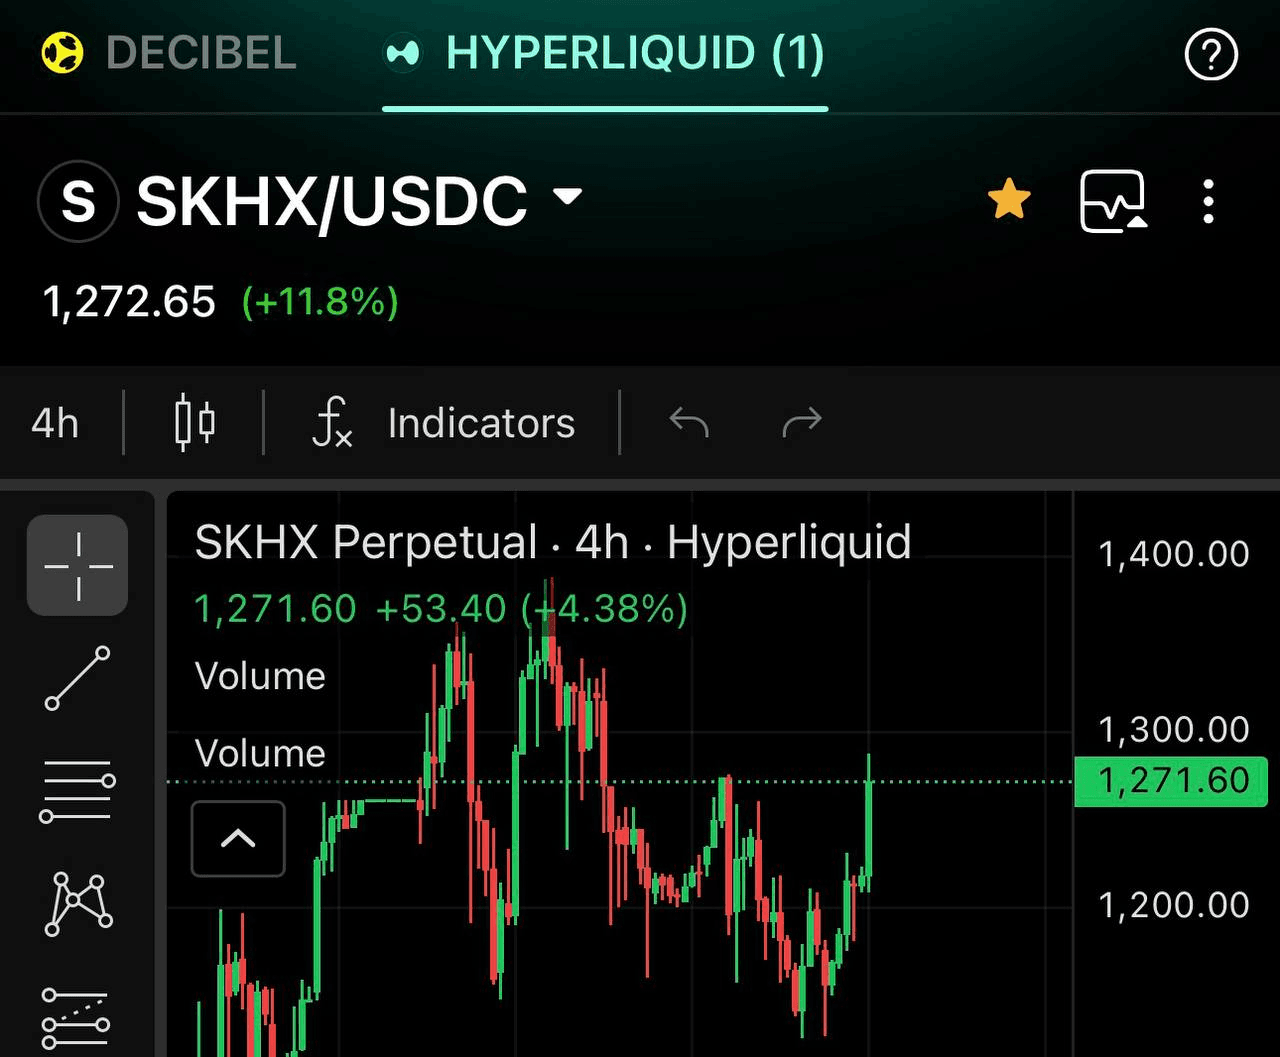The height and width of the screenshot is (1057, 1280).
Task: Select the XABCD pattern drawing tool
Action: [x=78, y=903]
